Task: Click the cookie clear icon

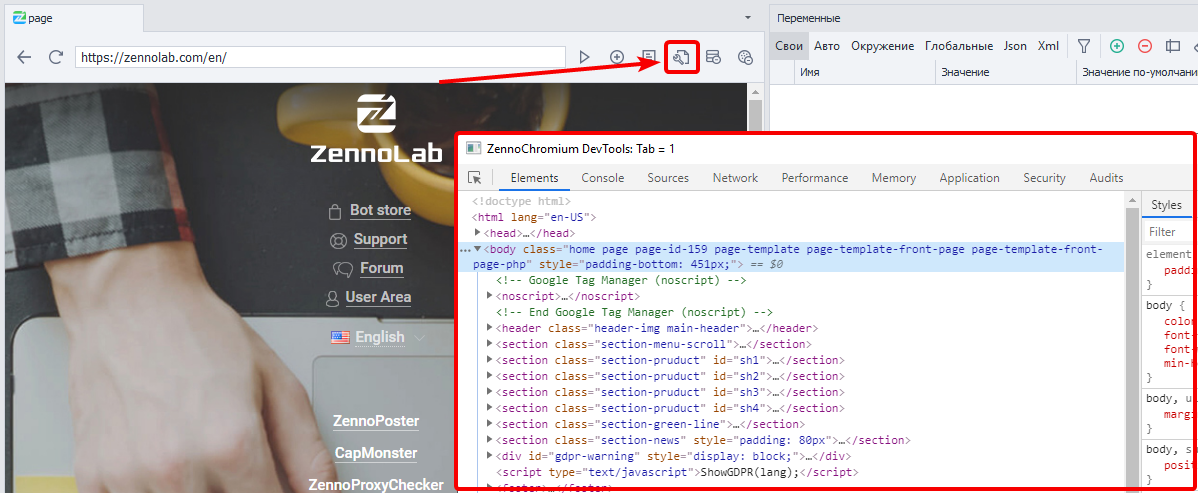Action: [745, 57]
